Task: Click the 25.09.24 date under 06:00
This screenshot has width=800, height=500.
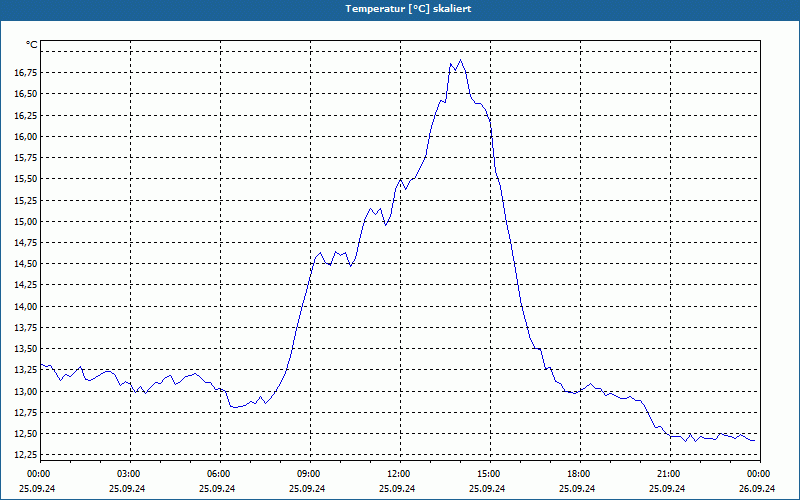Action: click(x=217, y=488)
